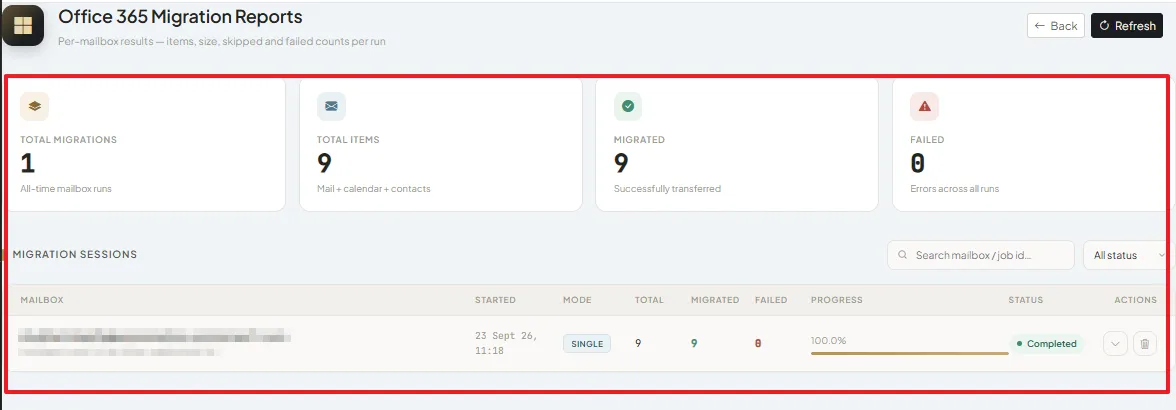Click the app logo icon beside the title
The height and width of the screenshot is (410, 1176).
click(23, 25)
